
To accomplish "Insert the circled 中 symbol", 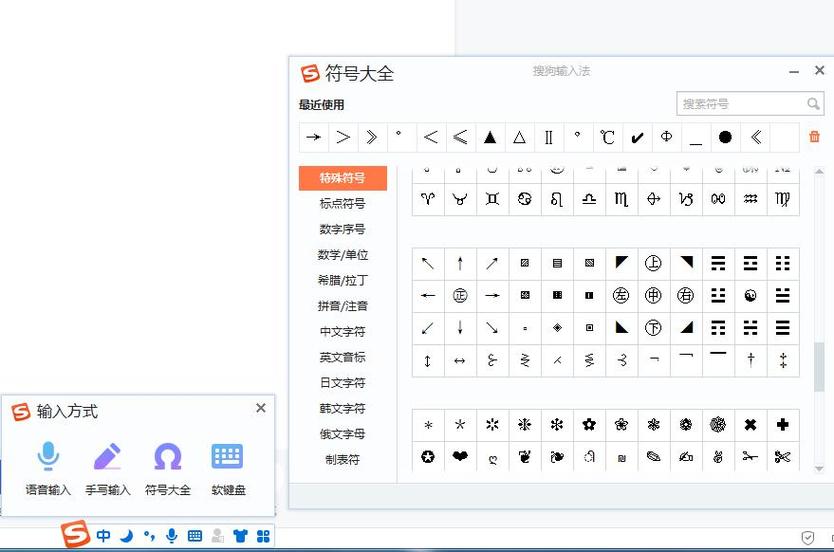I will coord(653,295).
